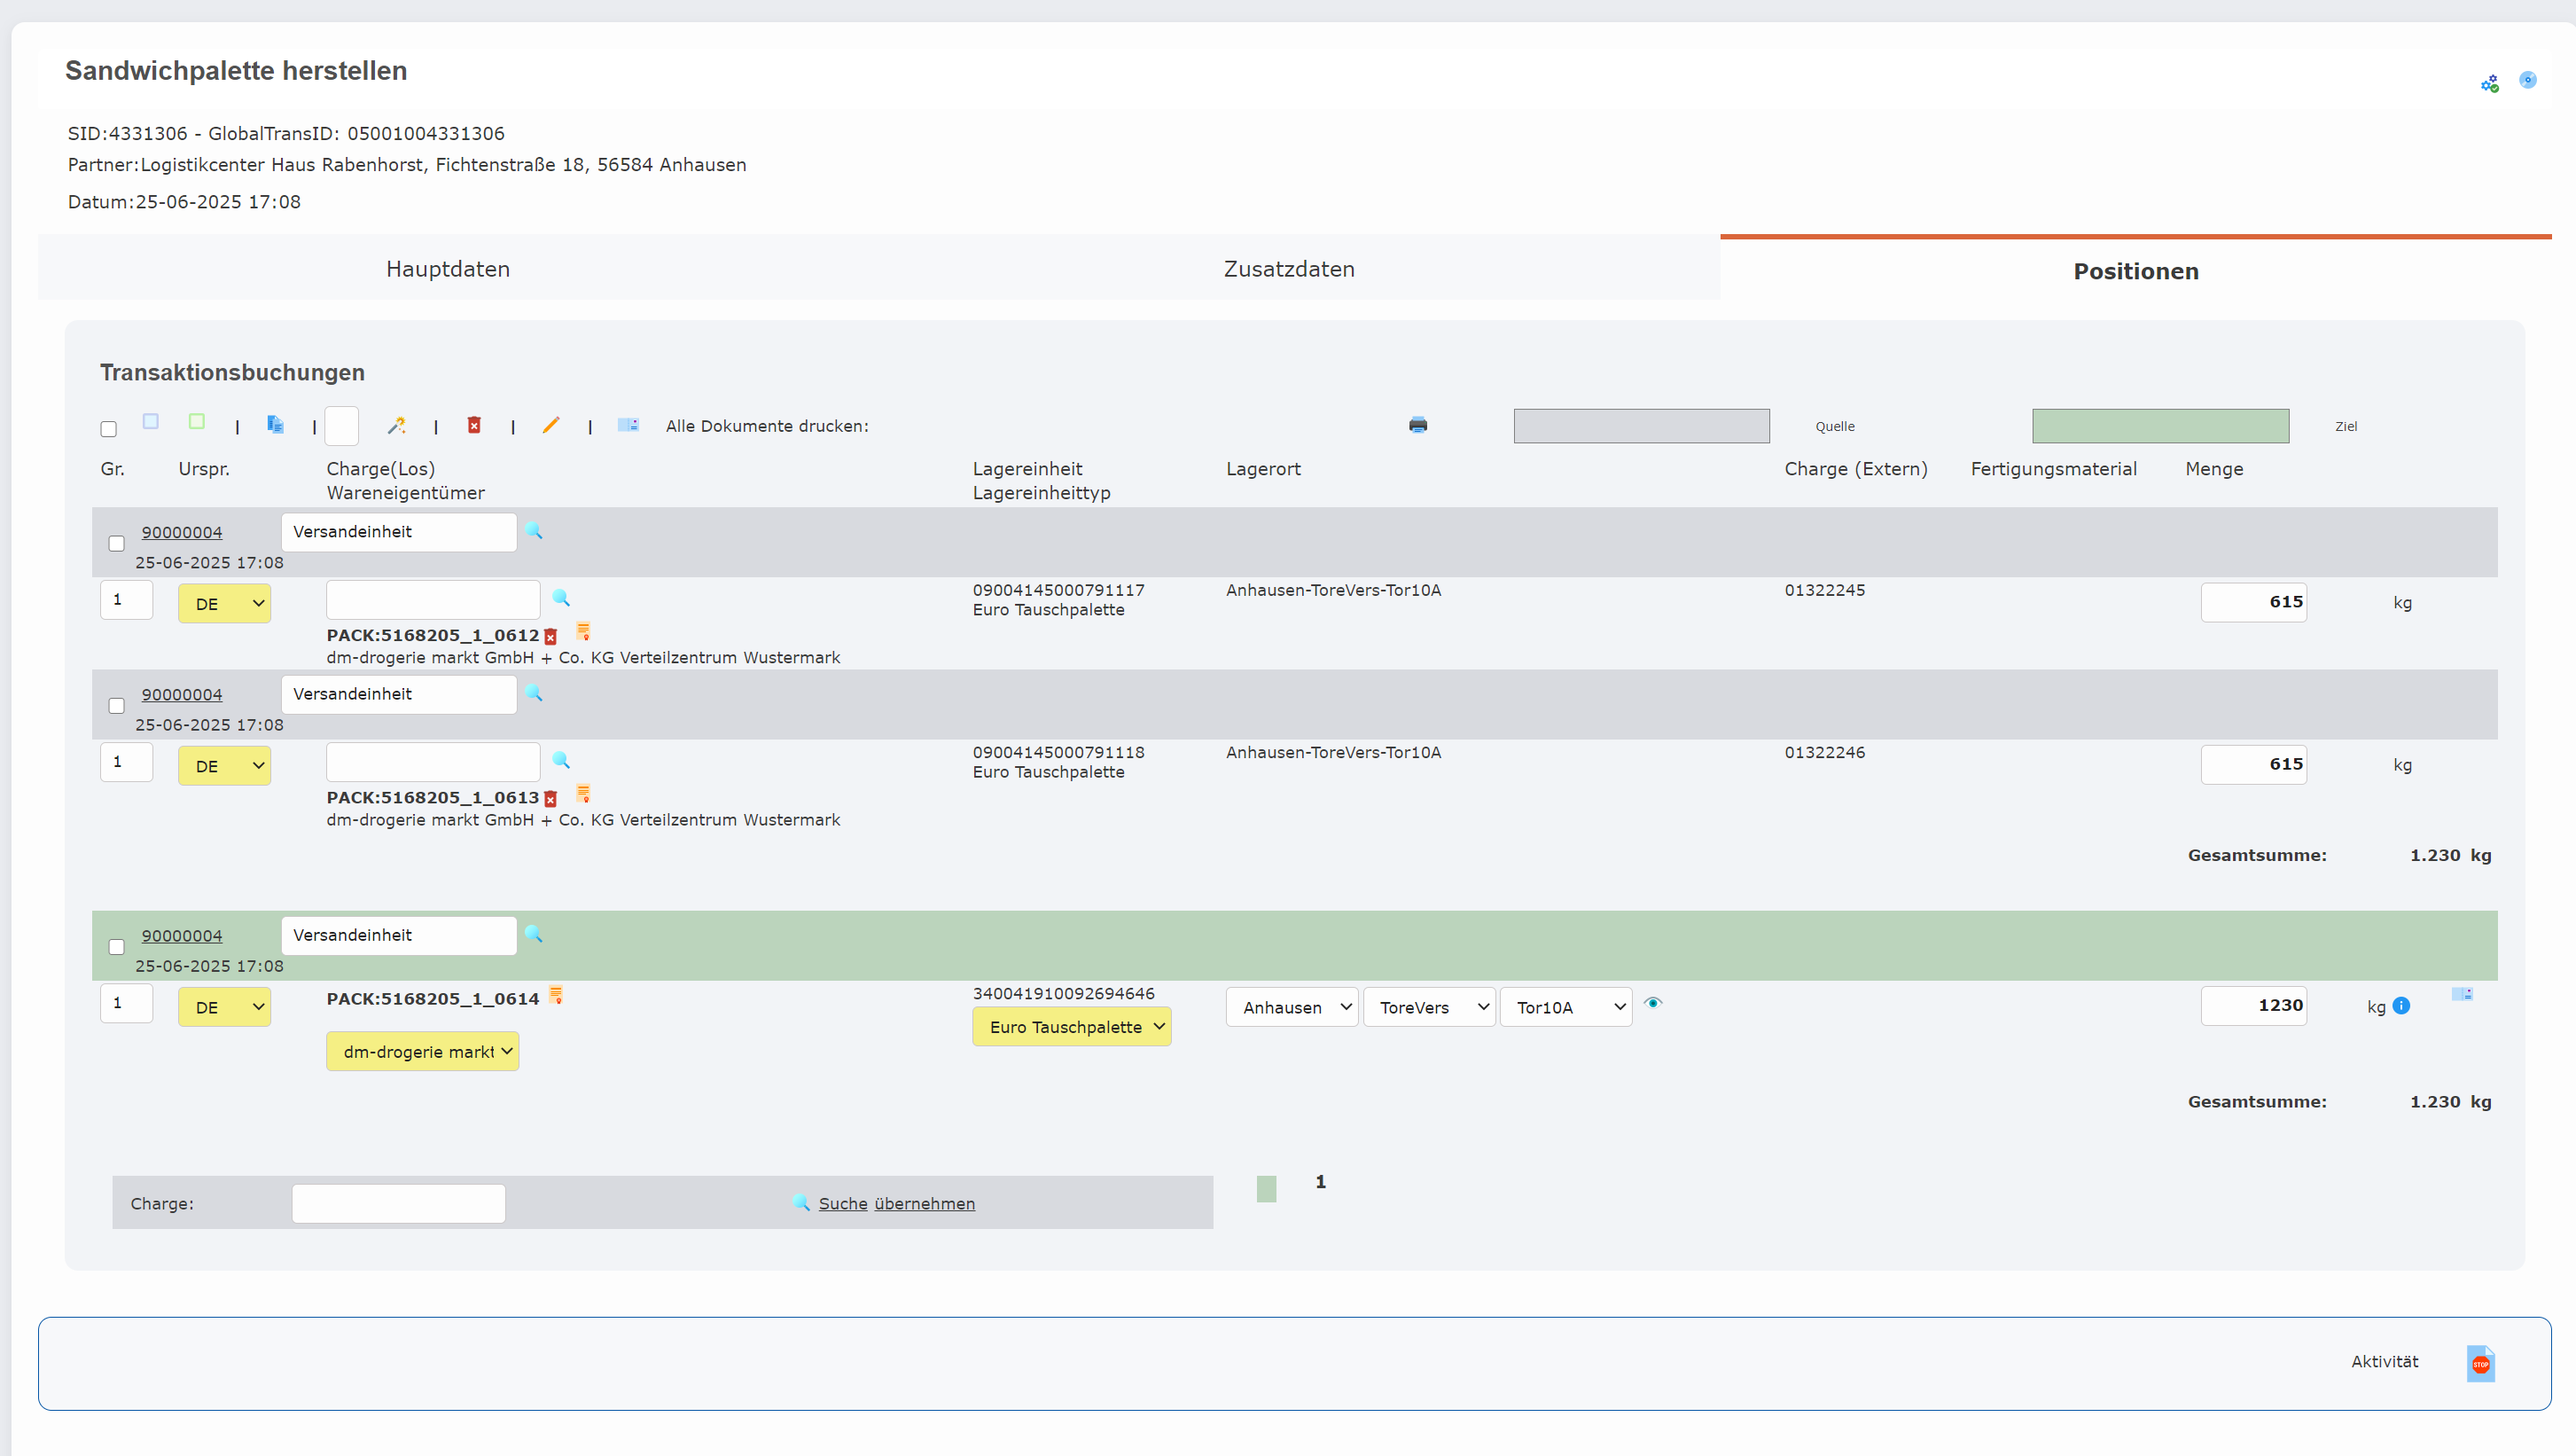Click the orange pencil edit icon
This screenshot has height=1456, width=2576.
pos(551,425)
